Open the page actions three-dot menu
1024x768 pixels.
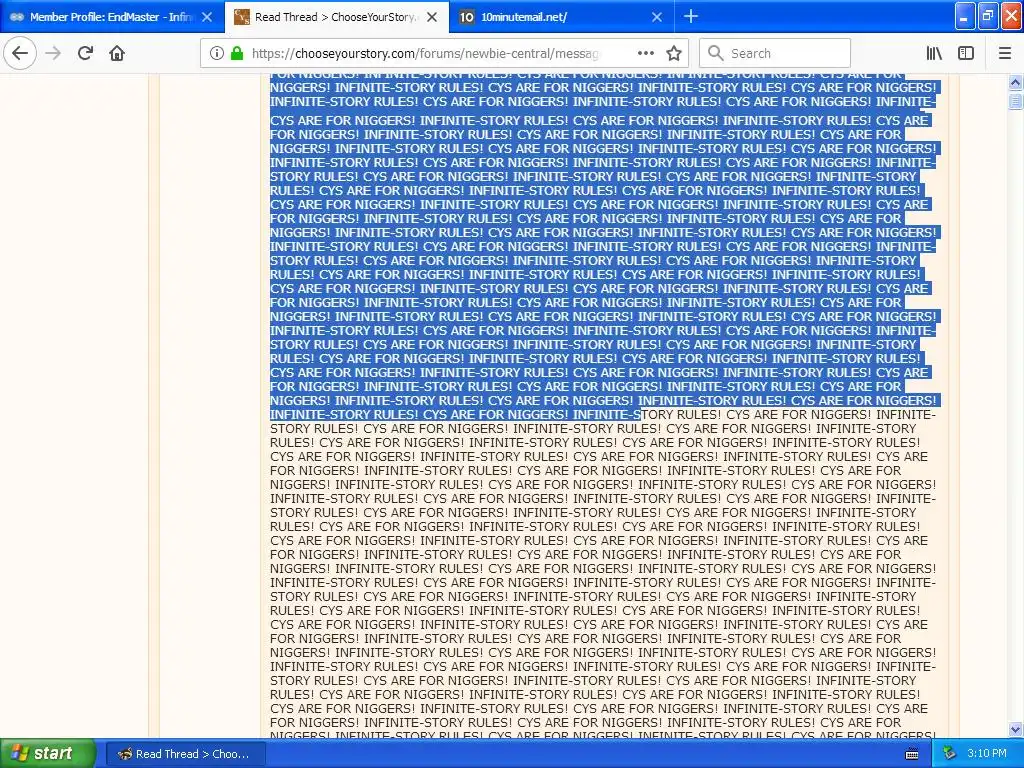[645, 54]
